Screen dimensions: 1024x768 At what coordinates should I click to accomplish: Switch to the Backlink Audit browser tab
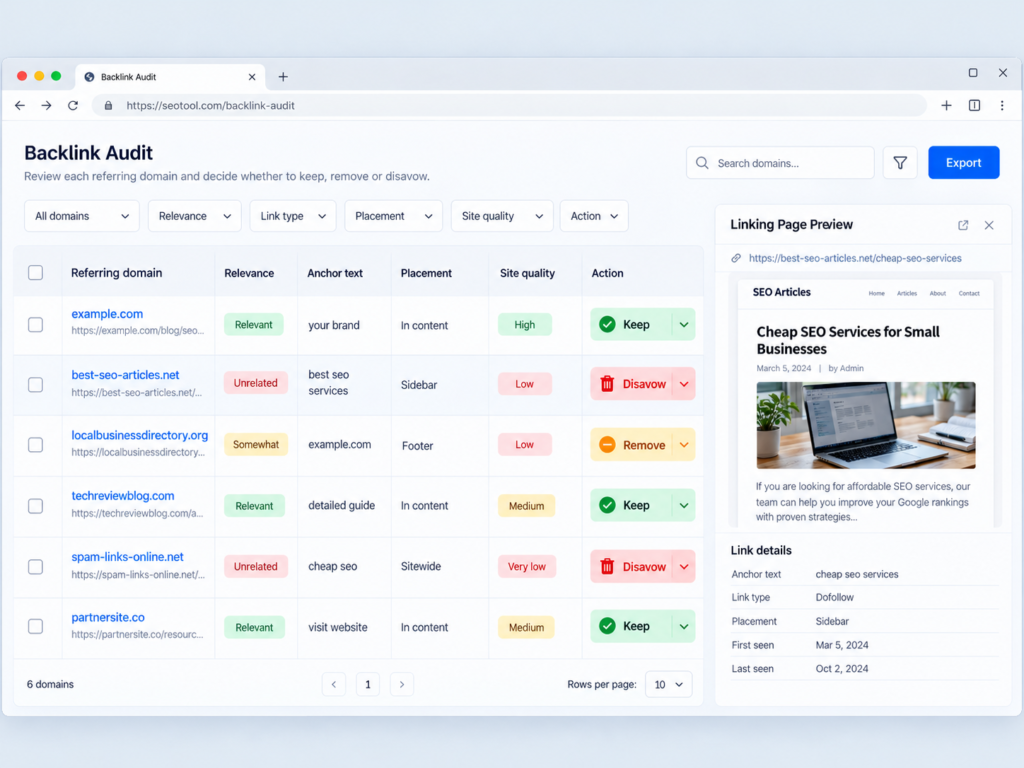[170, 77]
